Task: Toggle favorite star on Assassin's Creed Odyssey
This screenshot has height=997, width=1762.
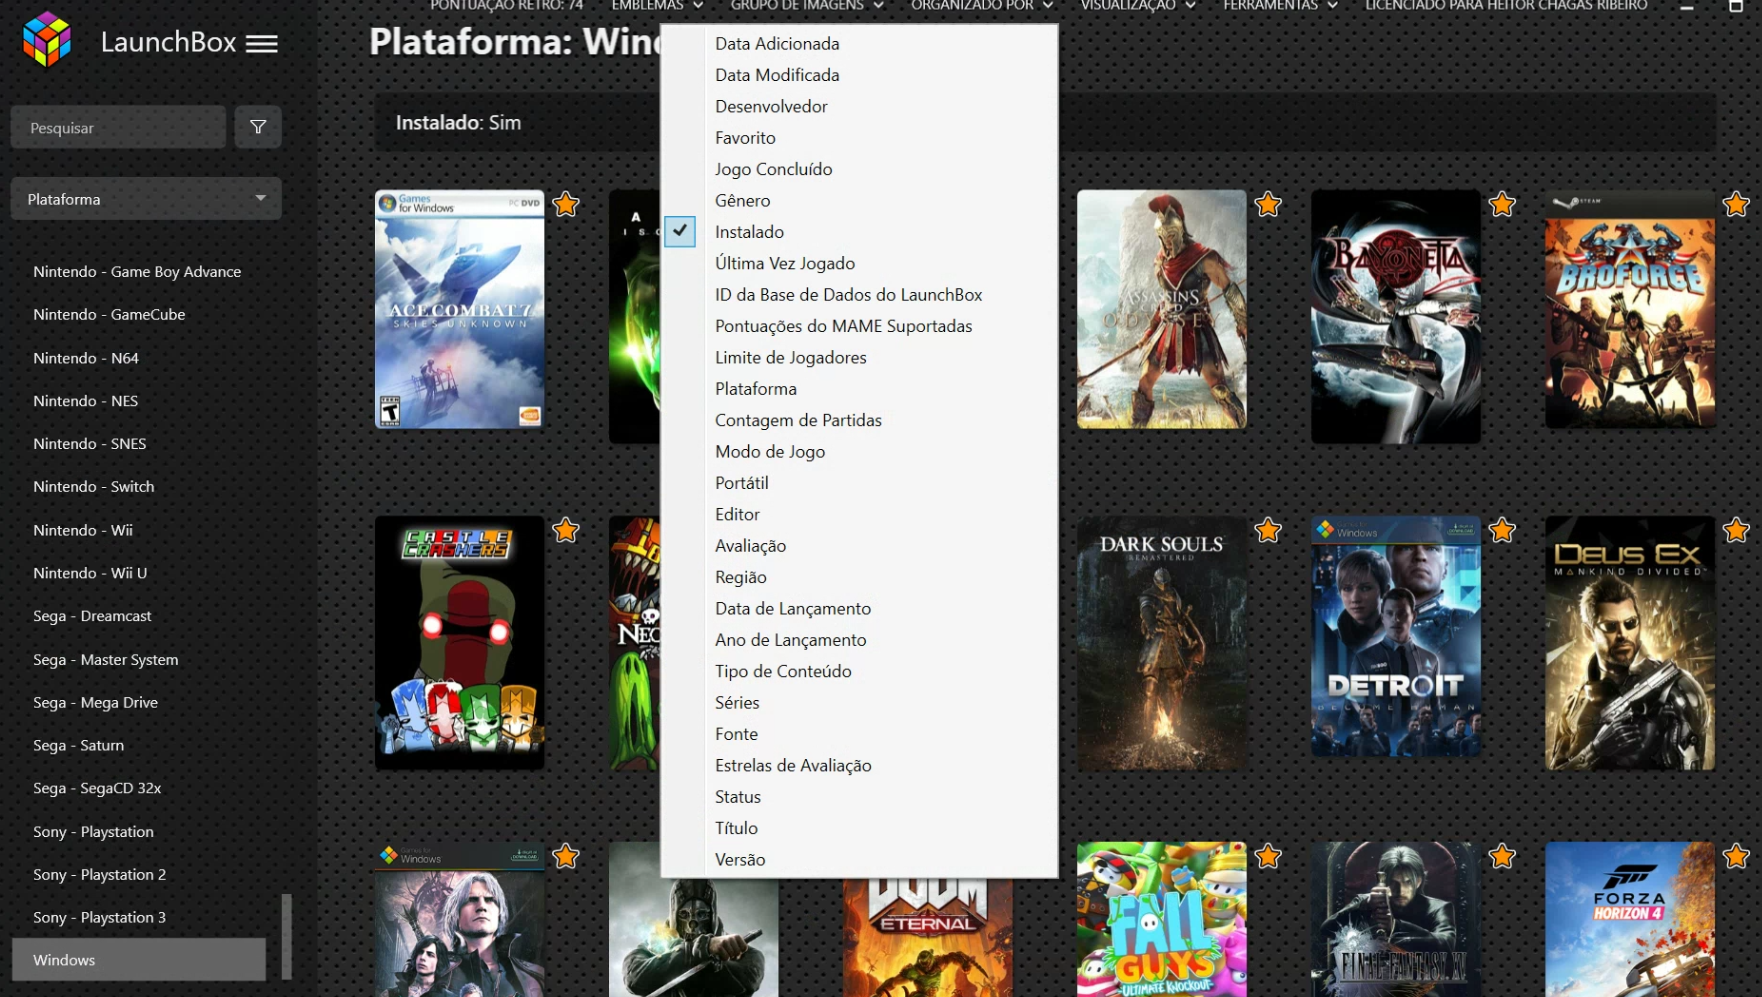Action: [x=1268, y=204]
